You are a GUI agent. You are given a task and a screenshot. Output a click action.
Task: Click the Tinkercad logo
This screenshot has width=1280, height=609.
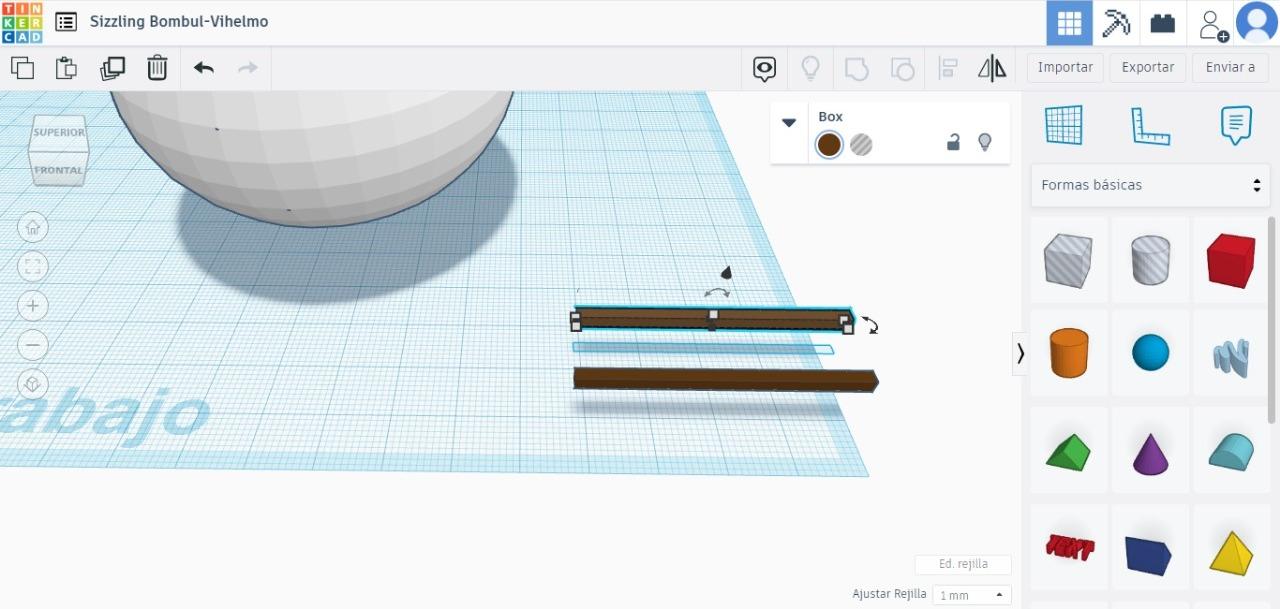(x=22, y=22)
